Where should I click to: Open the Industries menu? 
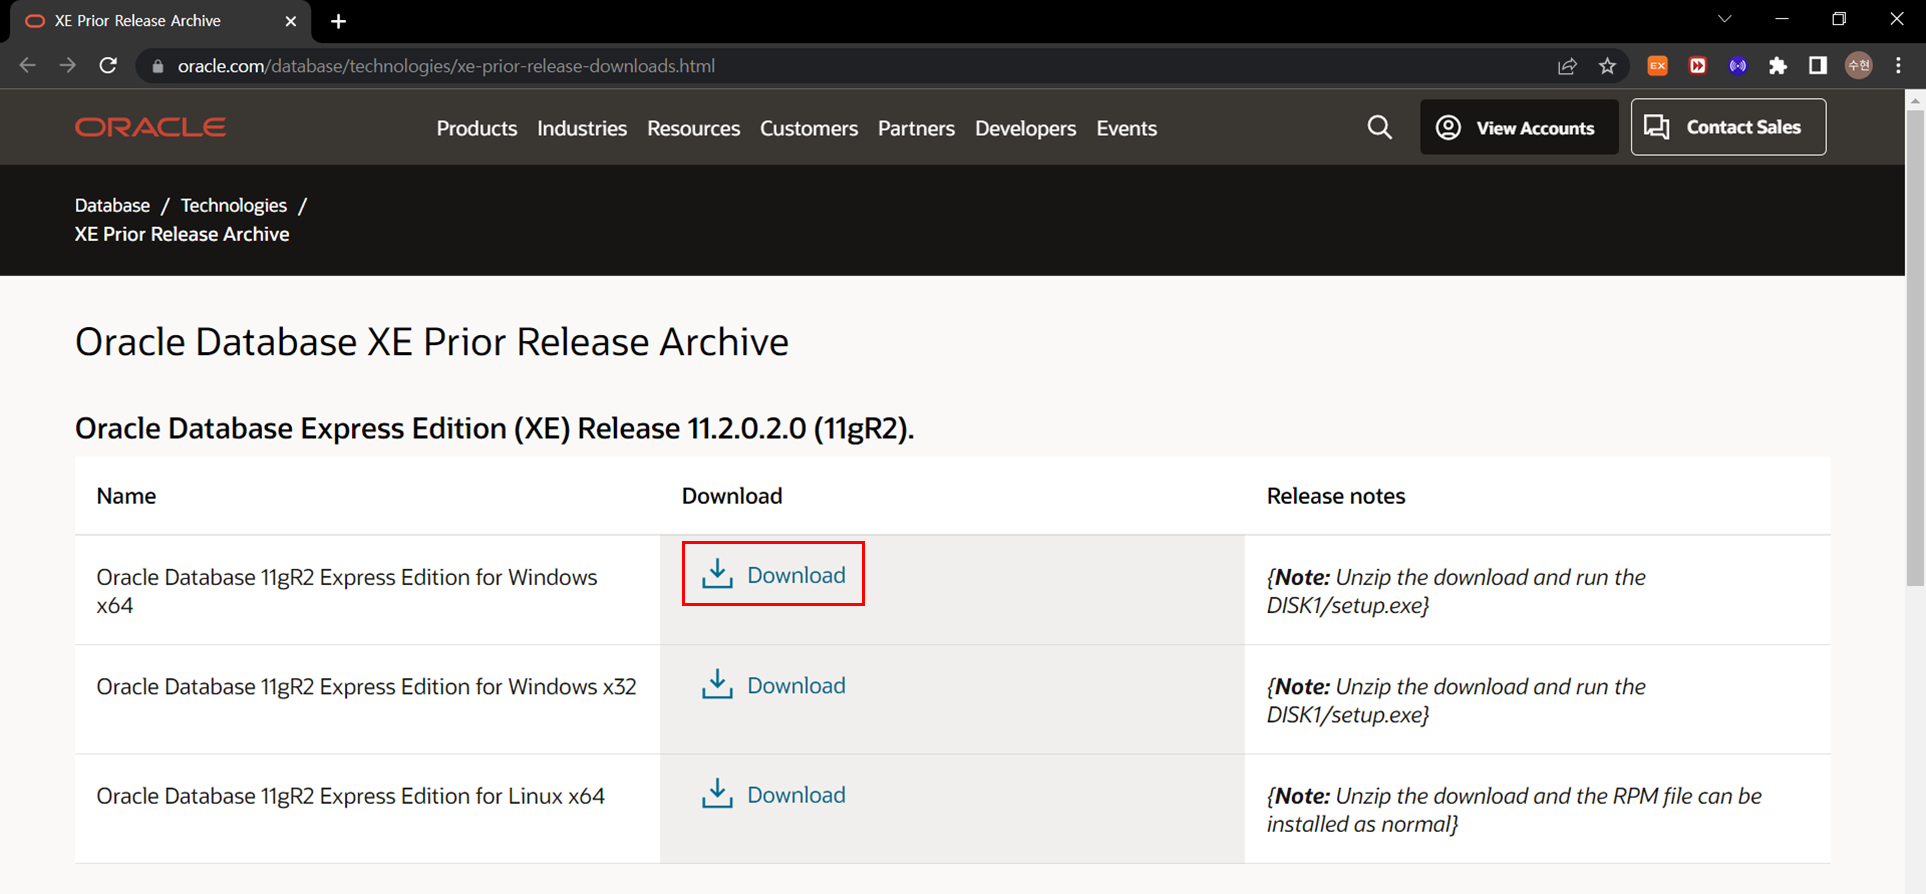pyautogui.click(x=582, y=128)
